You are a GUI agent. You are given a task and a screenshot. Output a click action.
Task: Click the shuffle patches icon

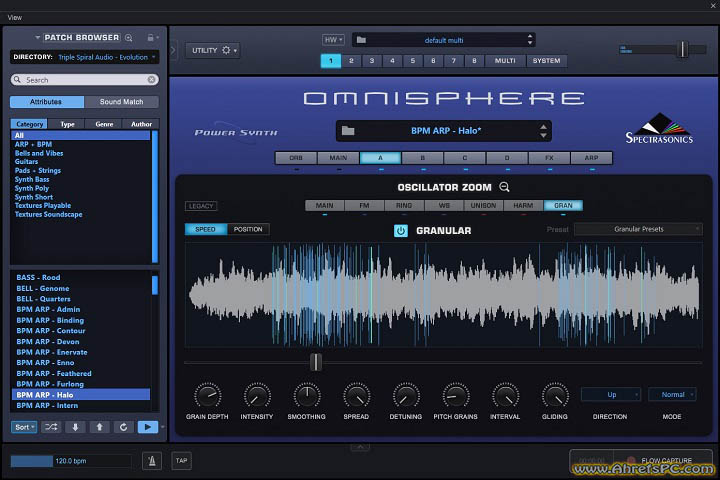point(51,427)
